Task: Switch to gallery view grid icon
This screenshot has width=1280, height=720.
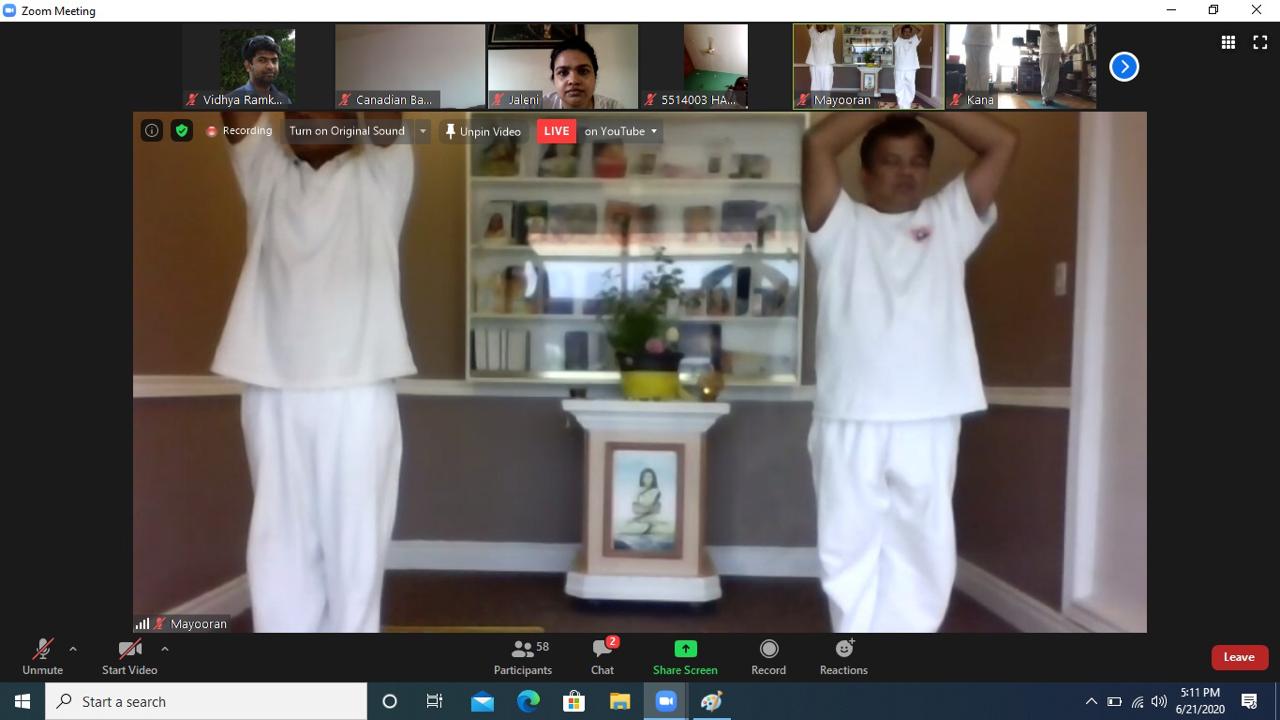Action: coord(1228,42)
